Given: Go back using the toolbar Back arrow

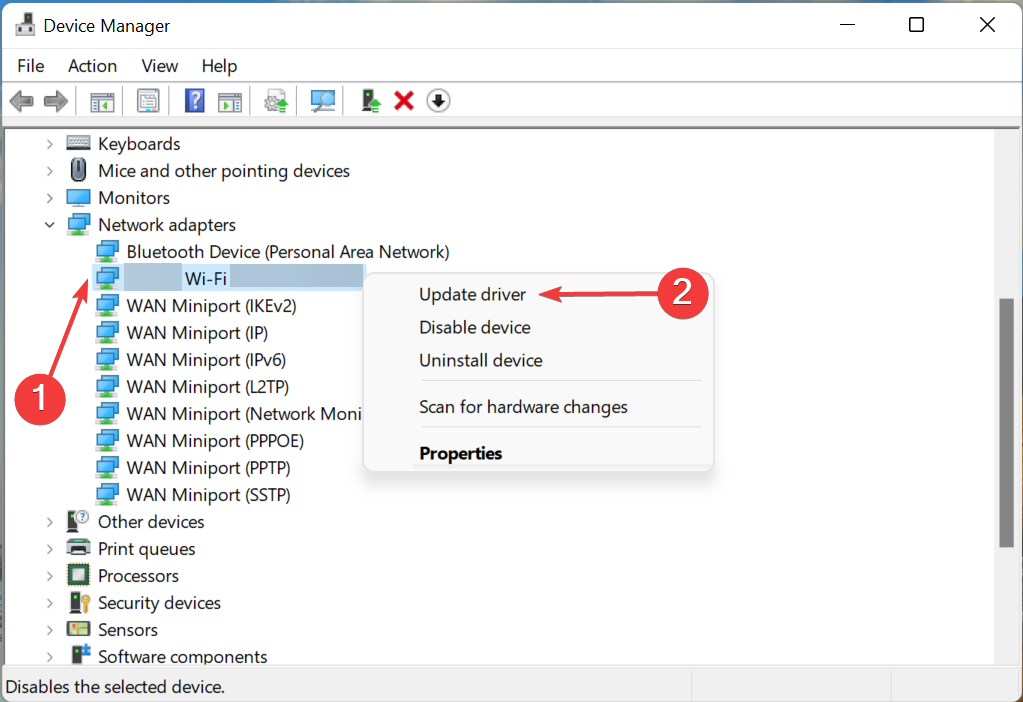Looking at the screenshot, I should [x=22, y=101].
